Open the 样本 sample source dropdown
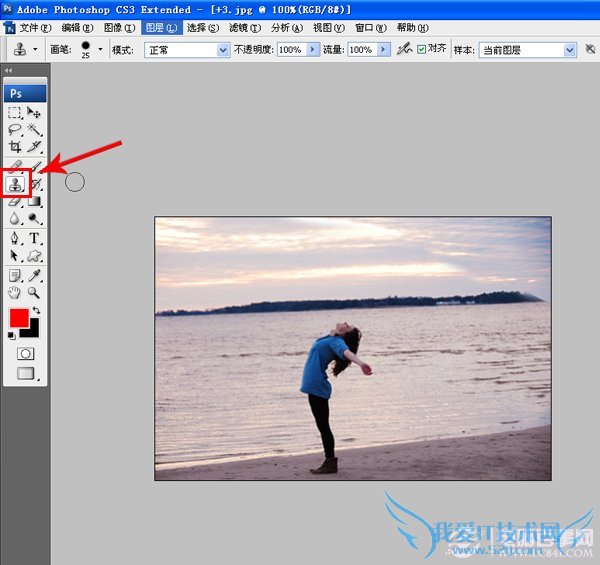The width and height of the screenshot is (600, 565). tap(528, 49)
